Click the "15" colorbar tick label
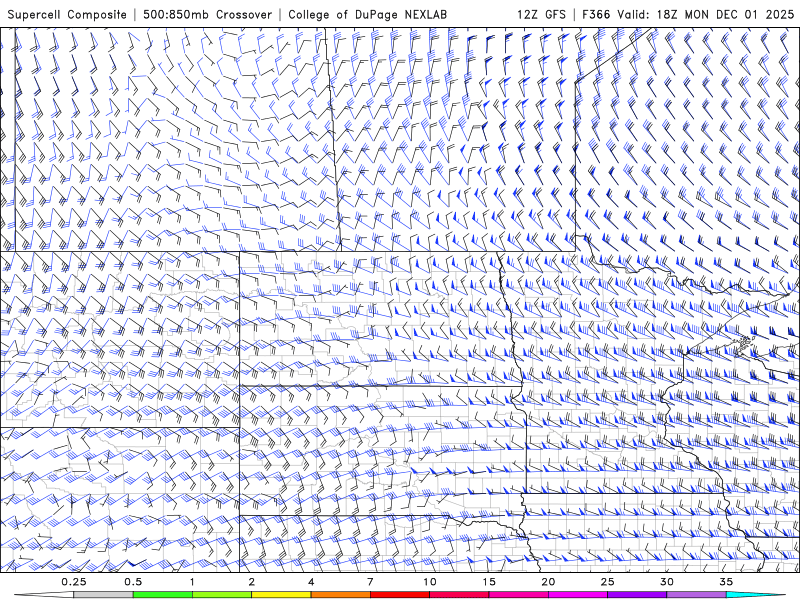 pyautogui.click(x=489, y=582)
